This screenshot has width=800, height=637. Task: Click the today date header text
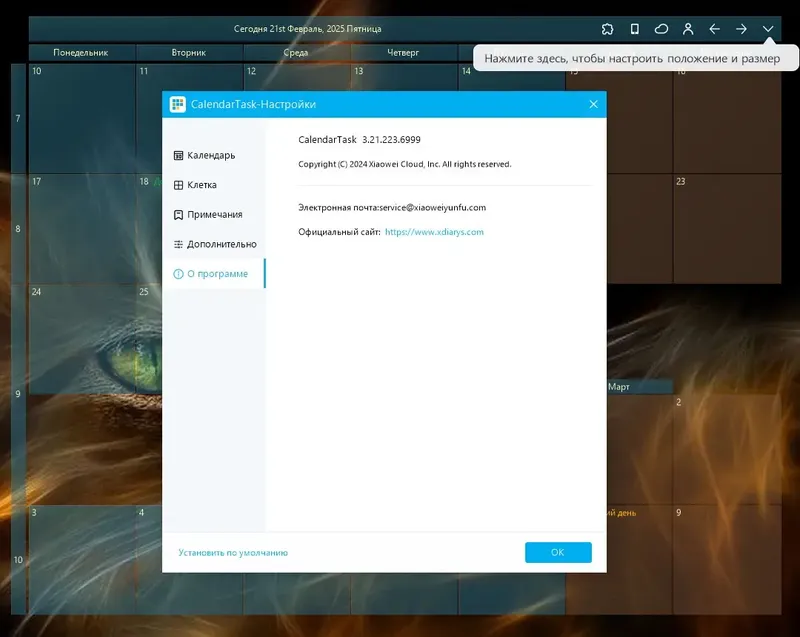(x=308, y=29)
